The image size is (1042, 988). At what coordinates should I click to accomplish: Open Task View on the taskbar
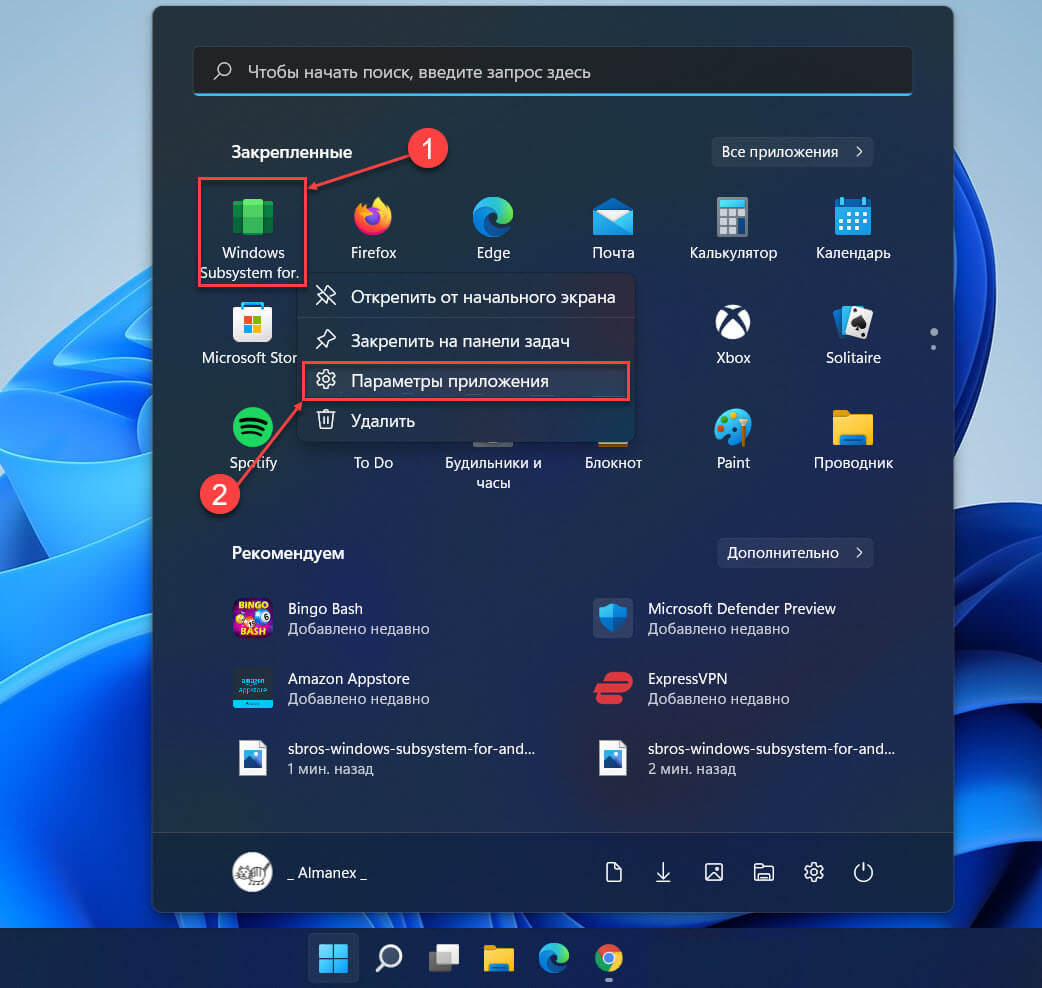point(444,957)
